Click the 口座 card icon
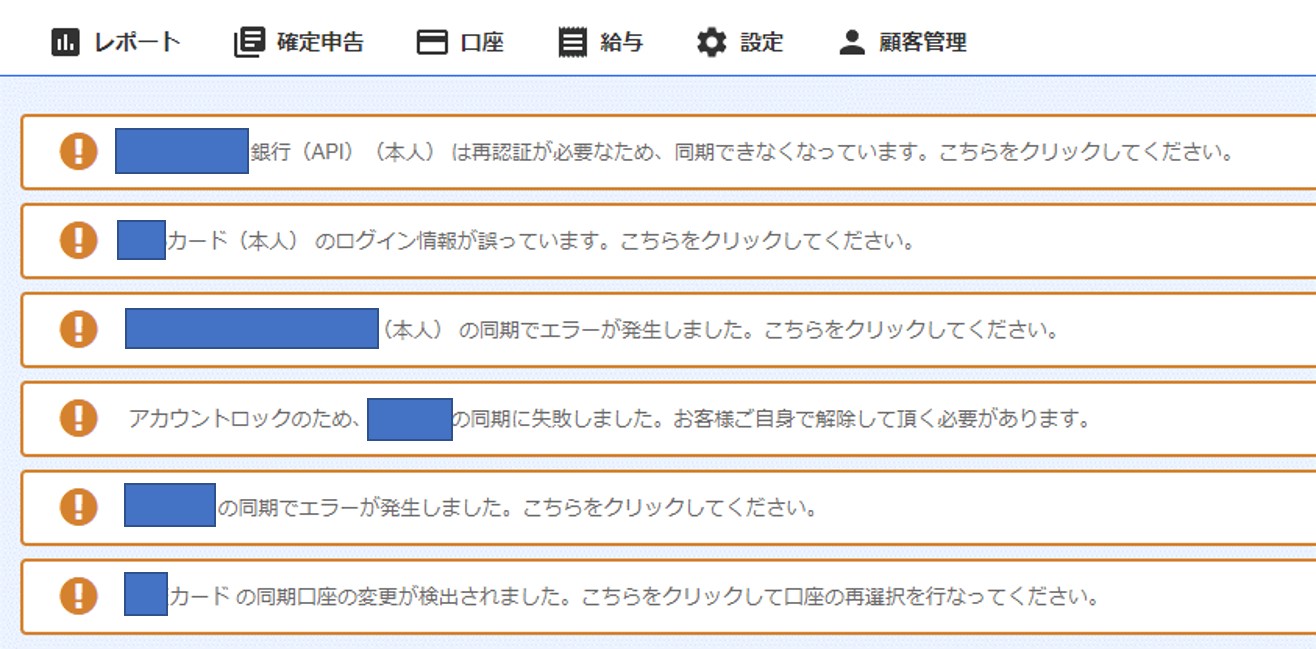The image size is (1316, 649). tap(432, 43)
